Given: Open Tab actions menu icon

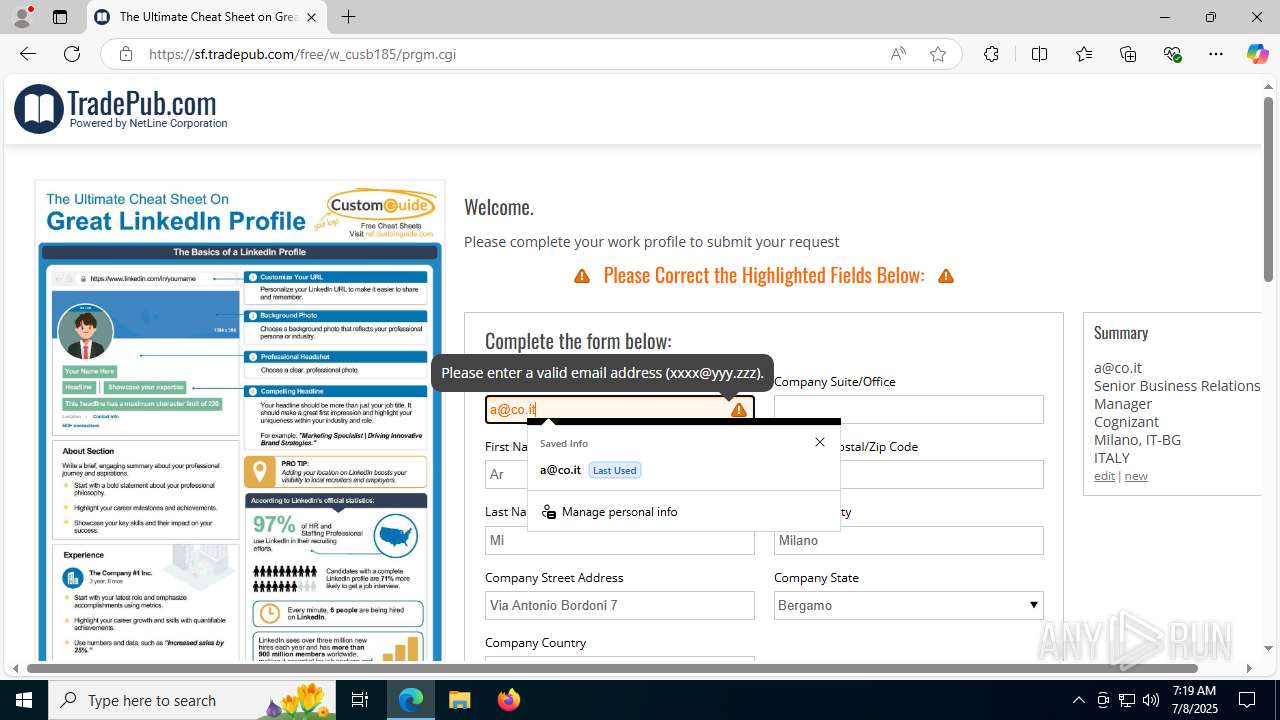Looking at the screenshot, I should (x=60, y=17).
